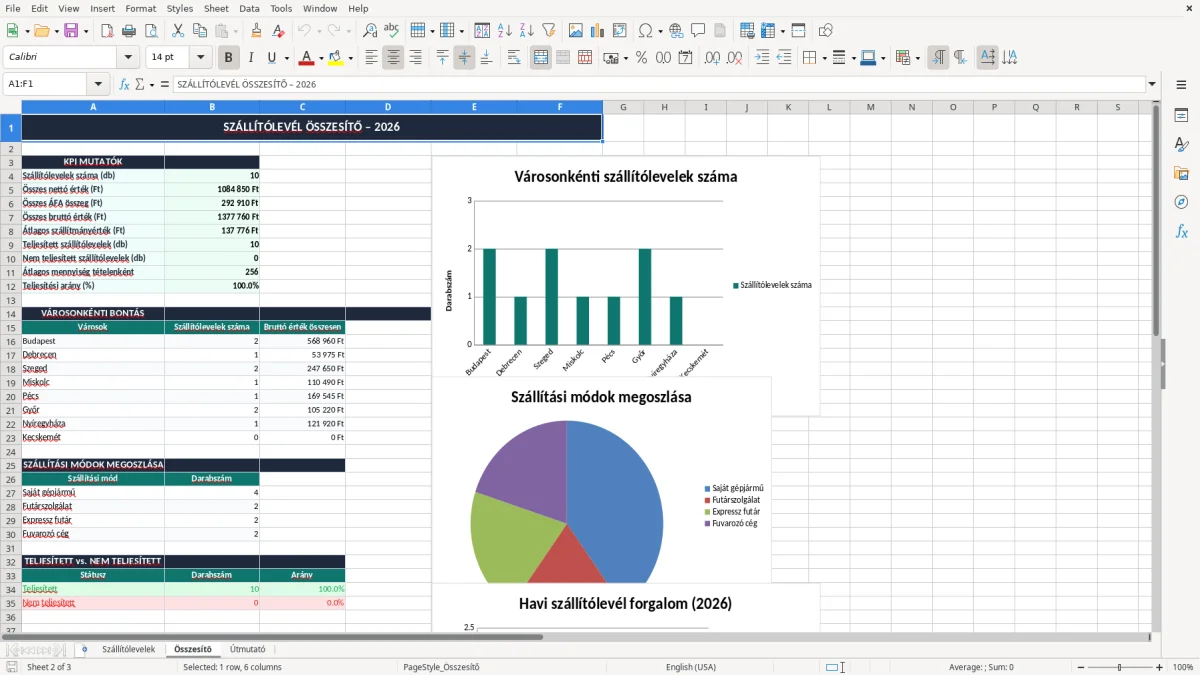Screen dimensions: 1200x675
Task: Apply the red Font Color swatch
Action: tap(306, 58)
